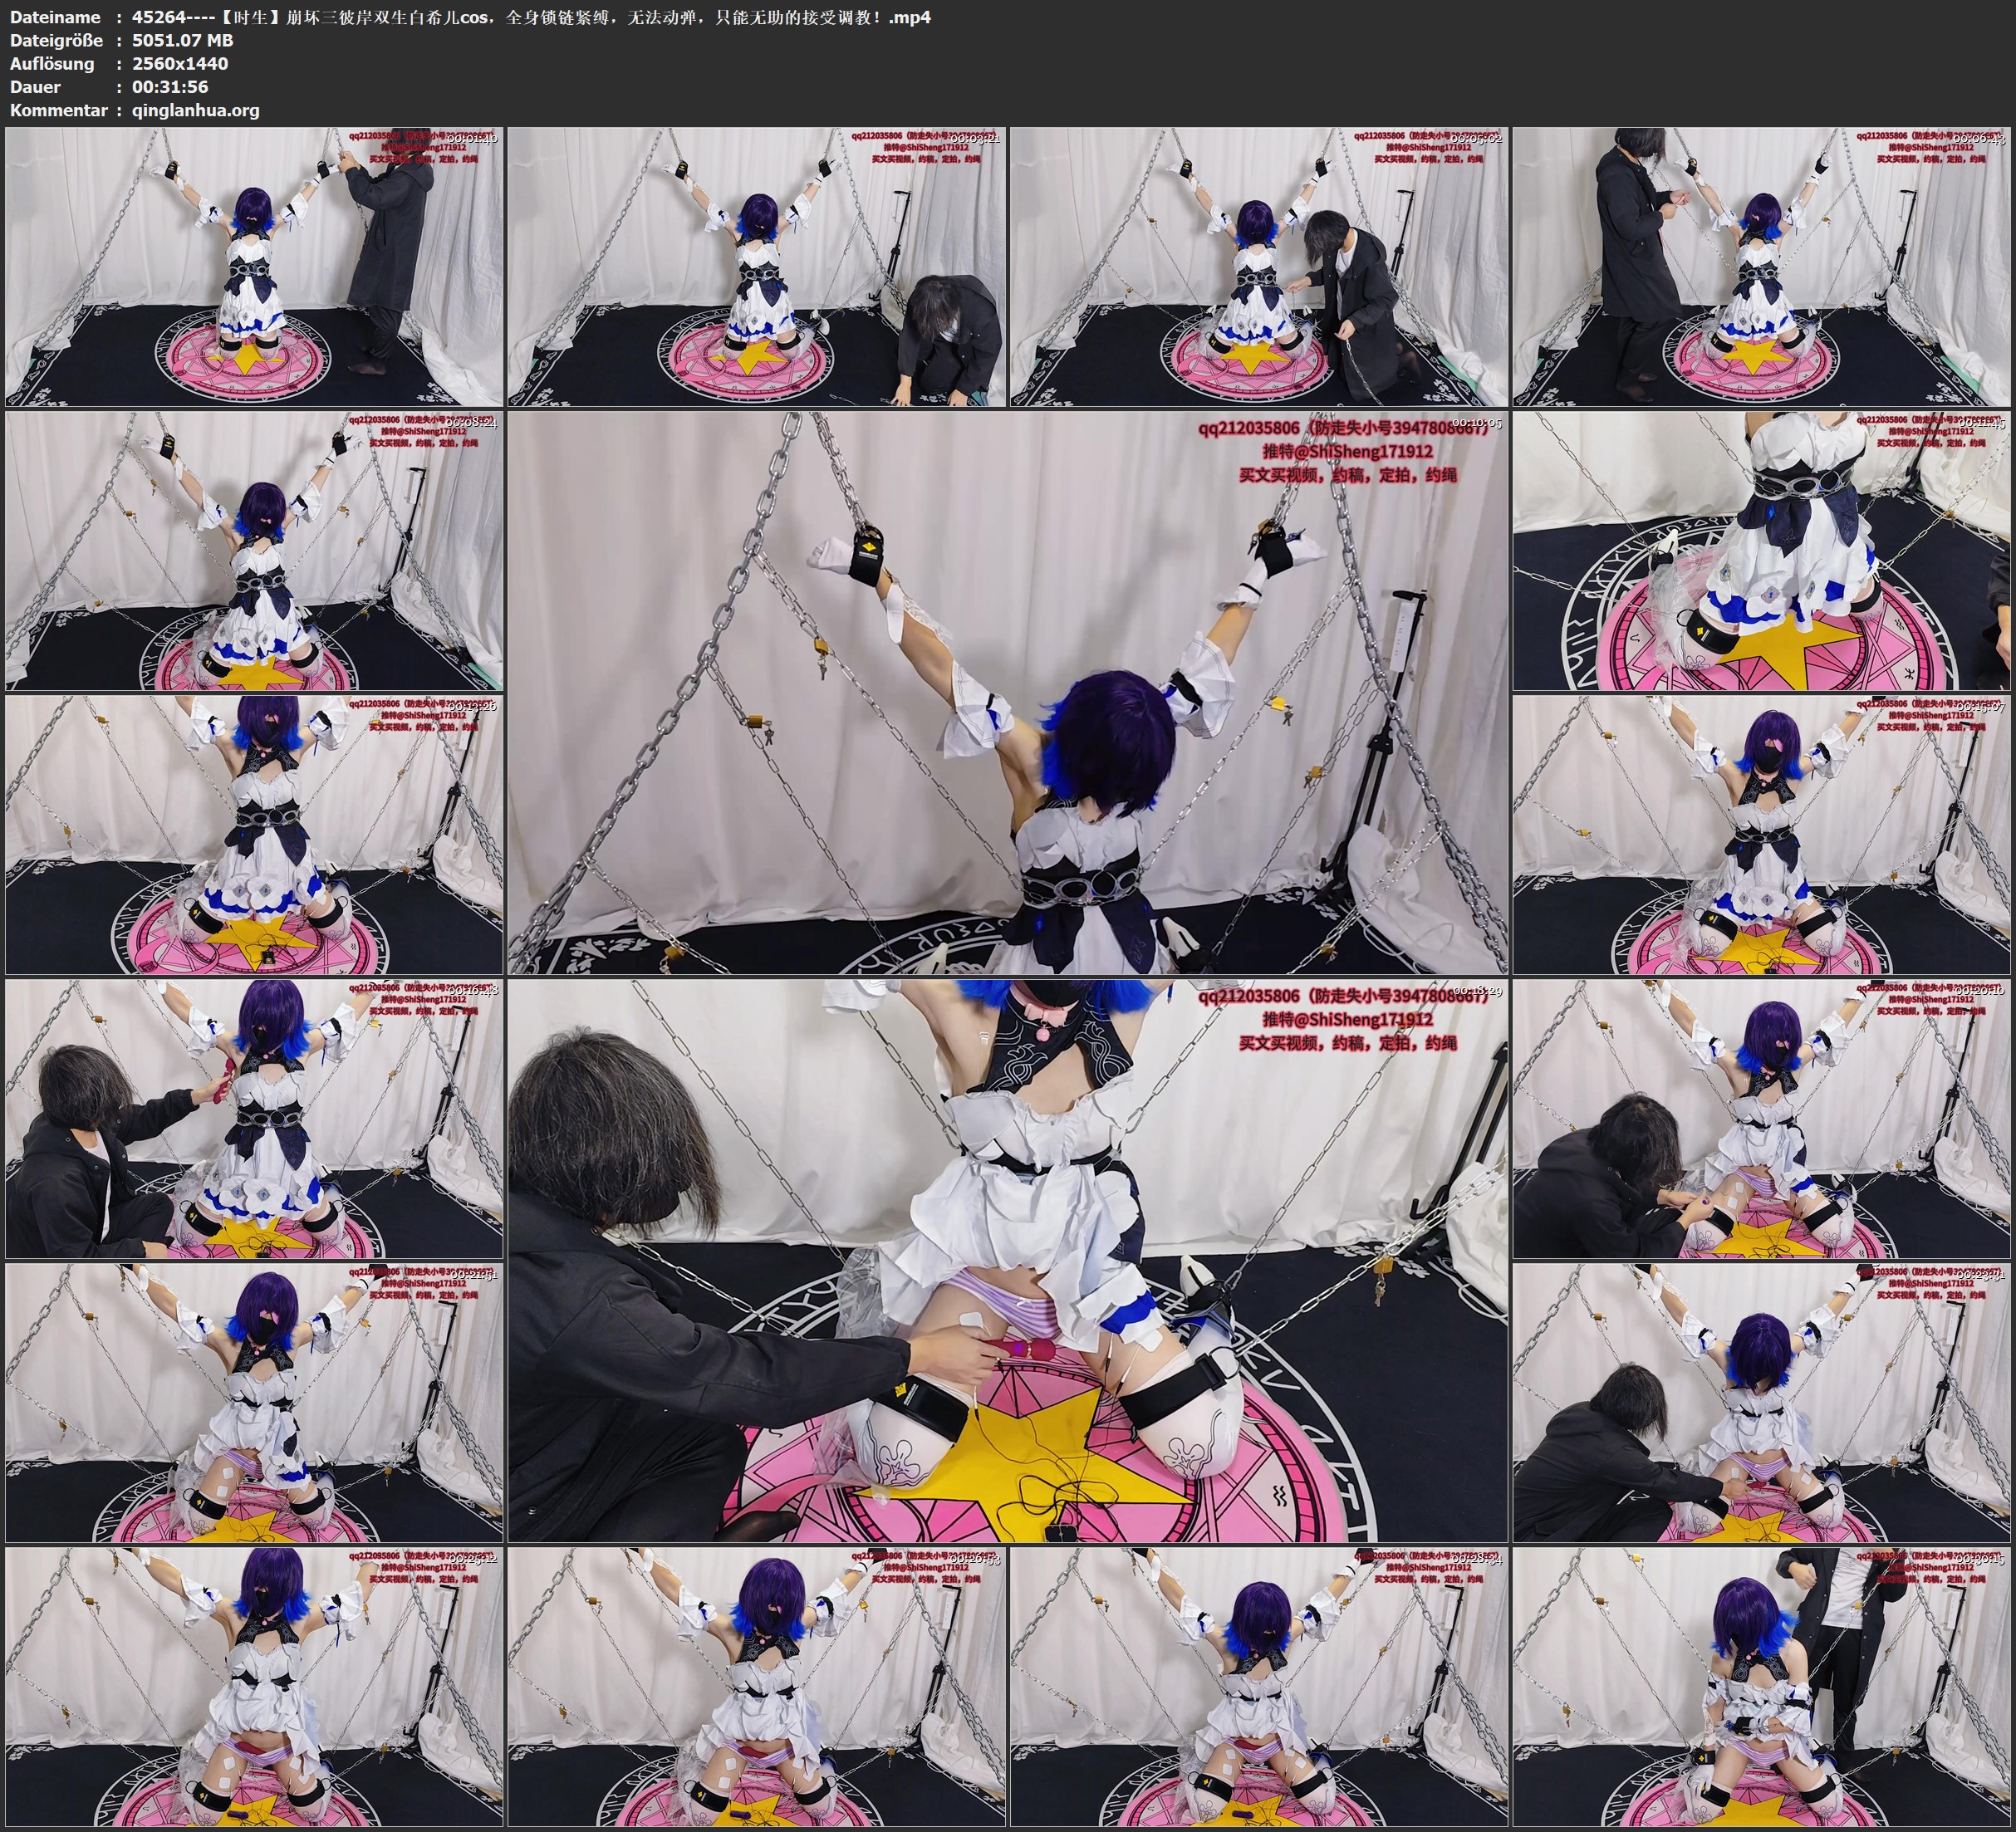Select the frame at 00:15:07
The width and height of the screenshot is (2016, 1832).
pyautogui.click(x=1762, y=834)
